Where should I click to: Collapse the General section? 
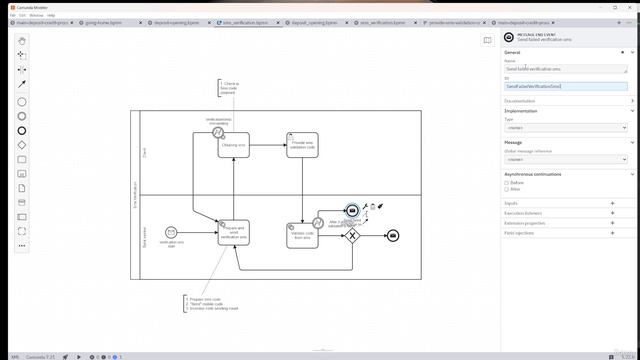[x=632, y=53]
